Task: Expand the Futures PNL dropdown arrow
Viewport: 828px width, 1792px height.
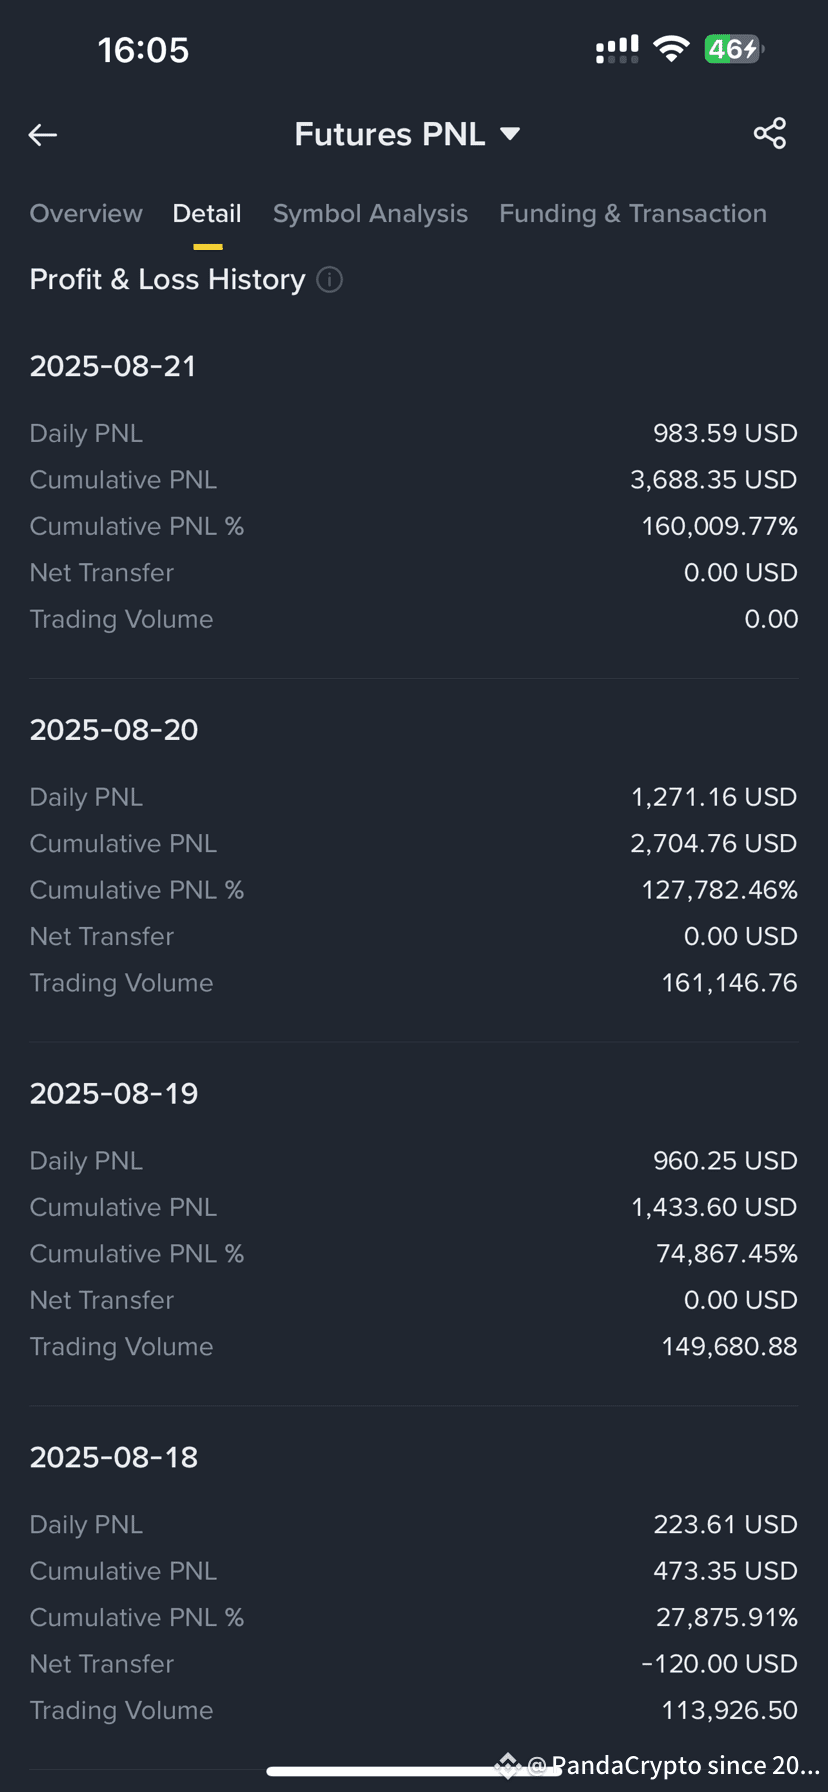Action: 510,134
